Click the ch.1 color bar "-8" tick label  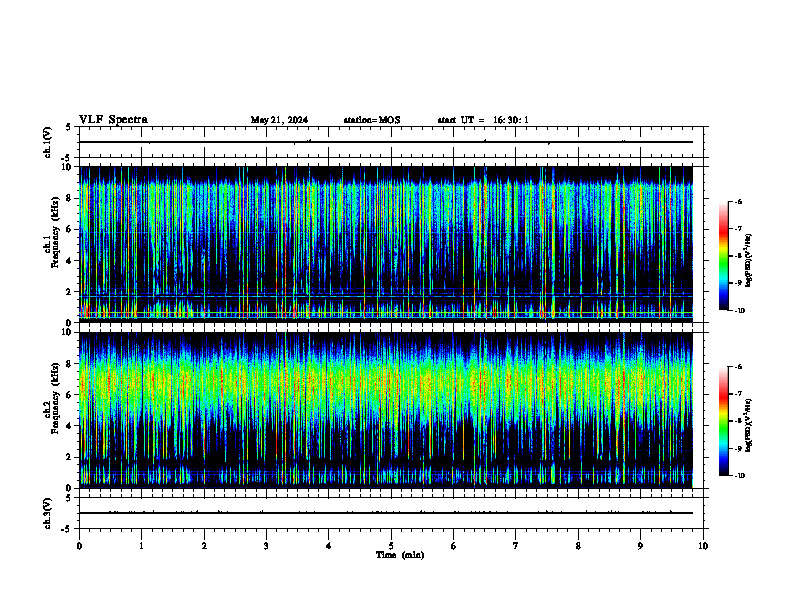[x=738, y=256]
